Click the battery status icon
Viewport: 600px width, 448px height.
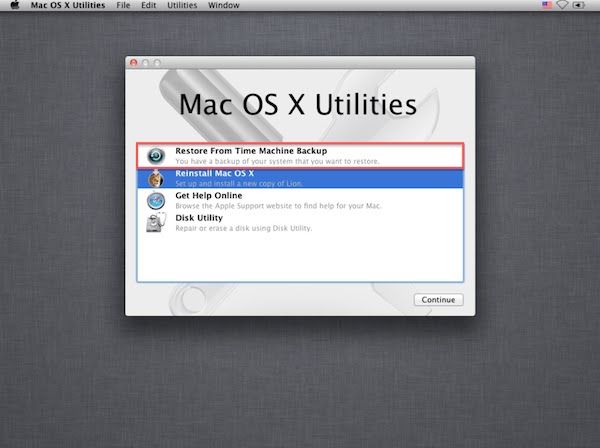(x=579, y=5)
